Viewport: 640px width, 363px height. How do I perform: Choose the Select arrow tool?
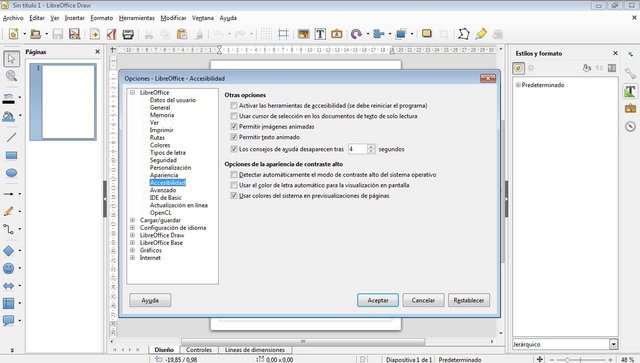point(11,59)
